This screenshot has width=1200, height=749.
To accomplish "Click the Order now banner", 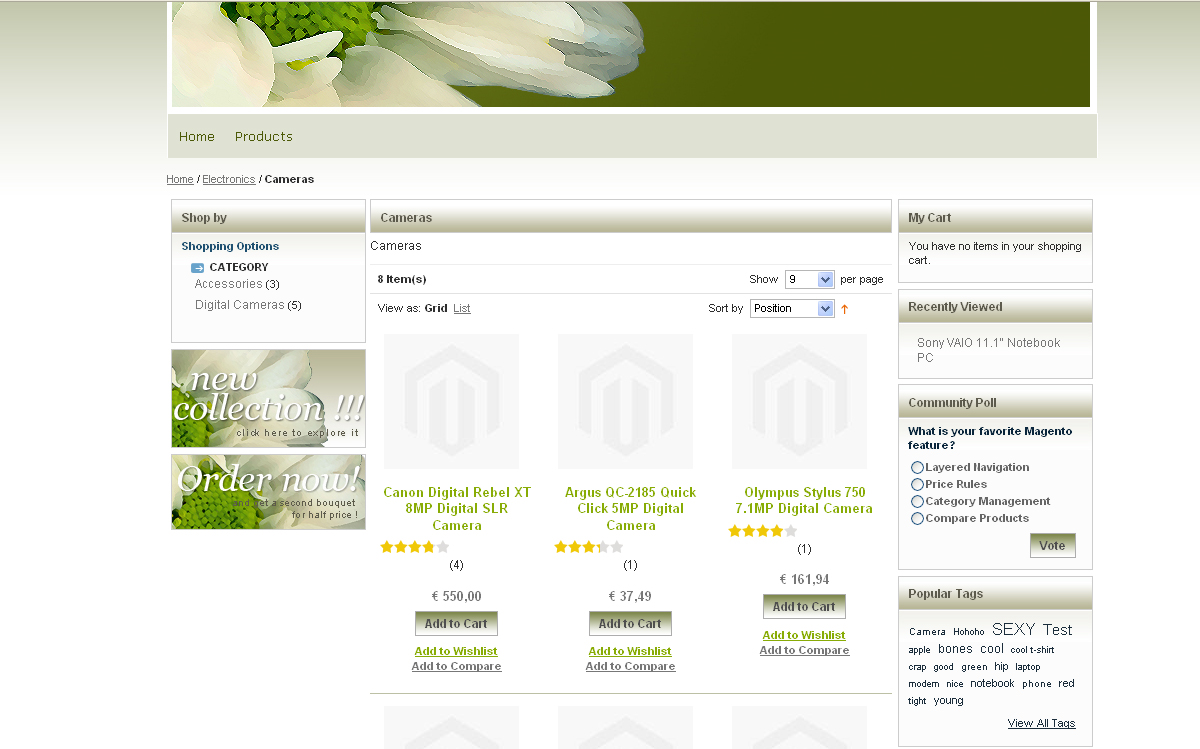I will coord(268,492).
